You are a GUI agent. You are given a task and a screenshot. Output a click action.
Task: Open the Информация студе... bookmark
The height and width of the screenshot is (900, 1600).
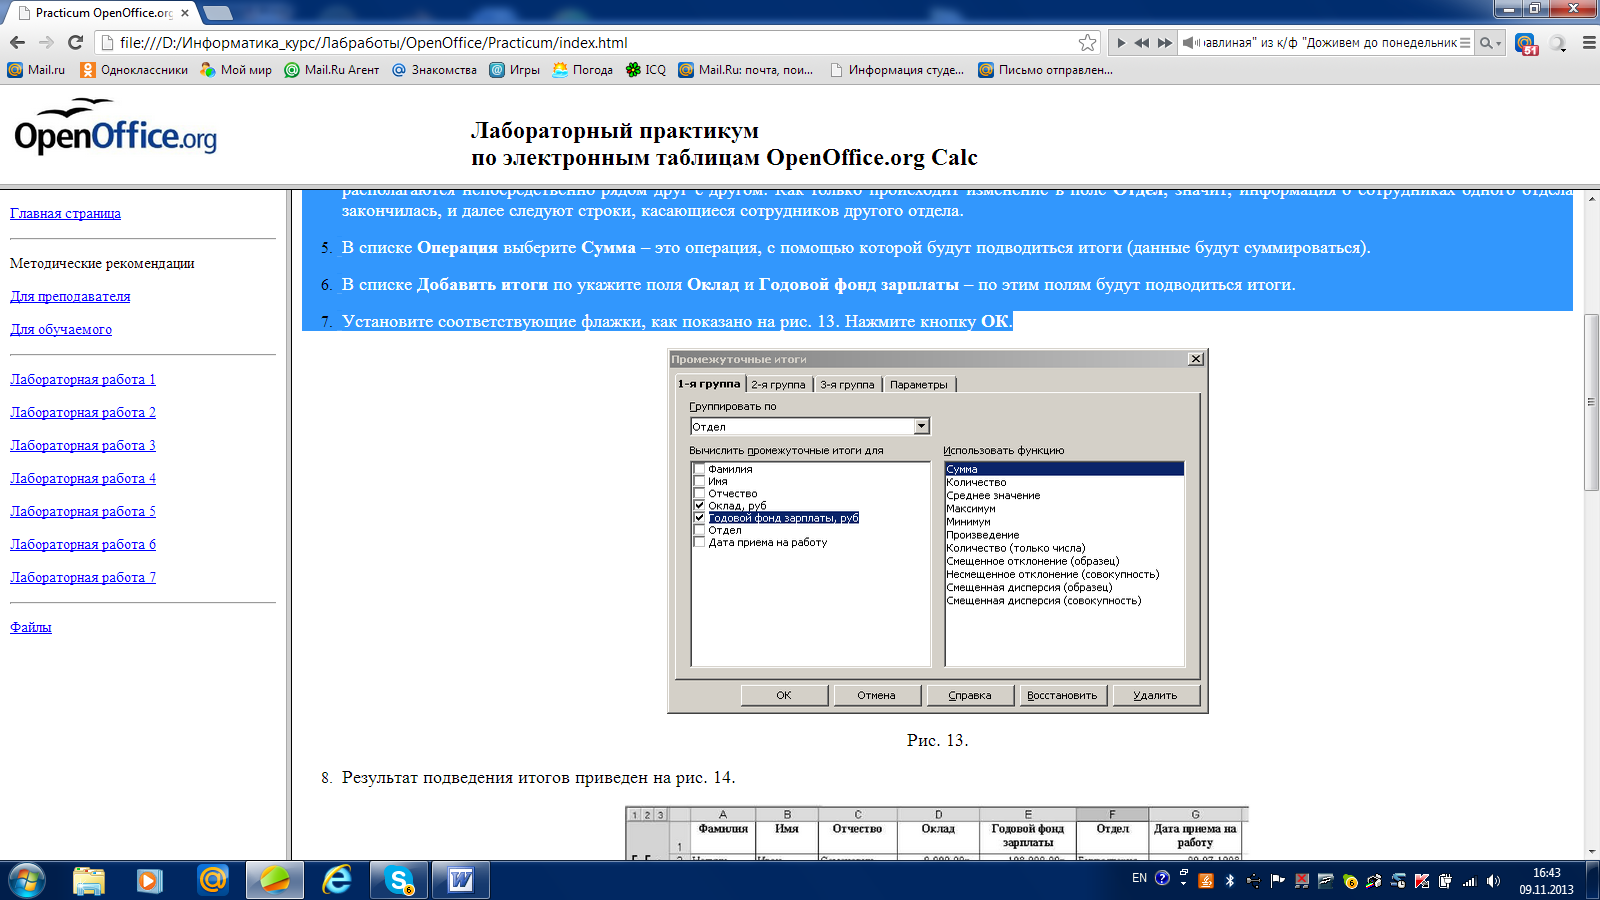pyautogui.click(x=897, y=70)
